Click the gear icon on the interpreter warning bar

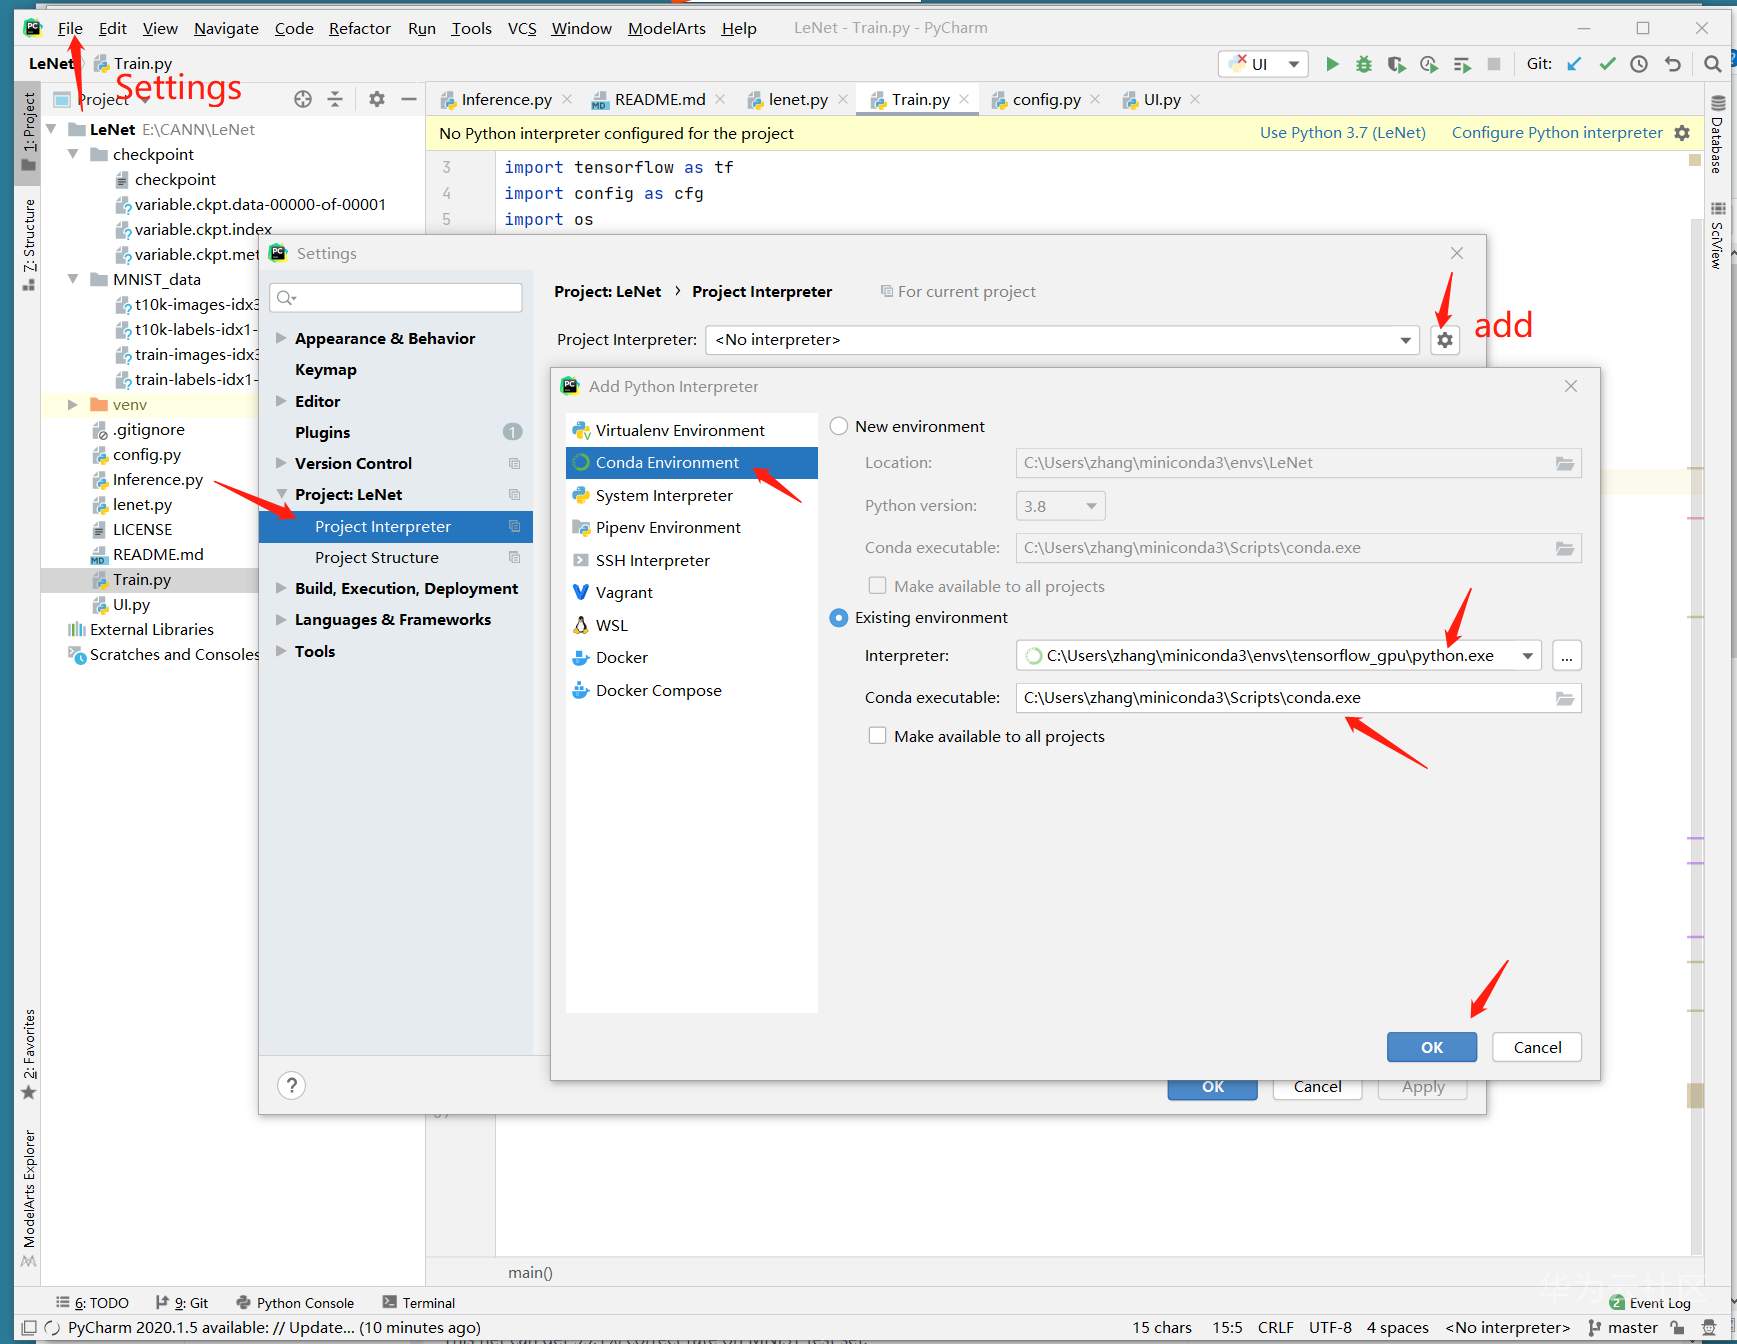(x=1682, y=133)
